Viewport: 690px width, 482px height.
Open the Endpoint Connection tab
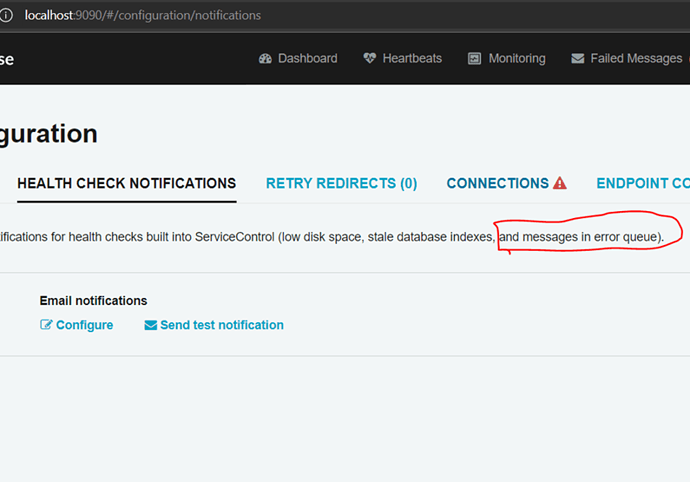(x=643, y=183)
